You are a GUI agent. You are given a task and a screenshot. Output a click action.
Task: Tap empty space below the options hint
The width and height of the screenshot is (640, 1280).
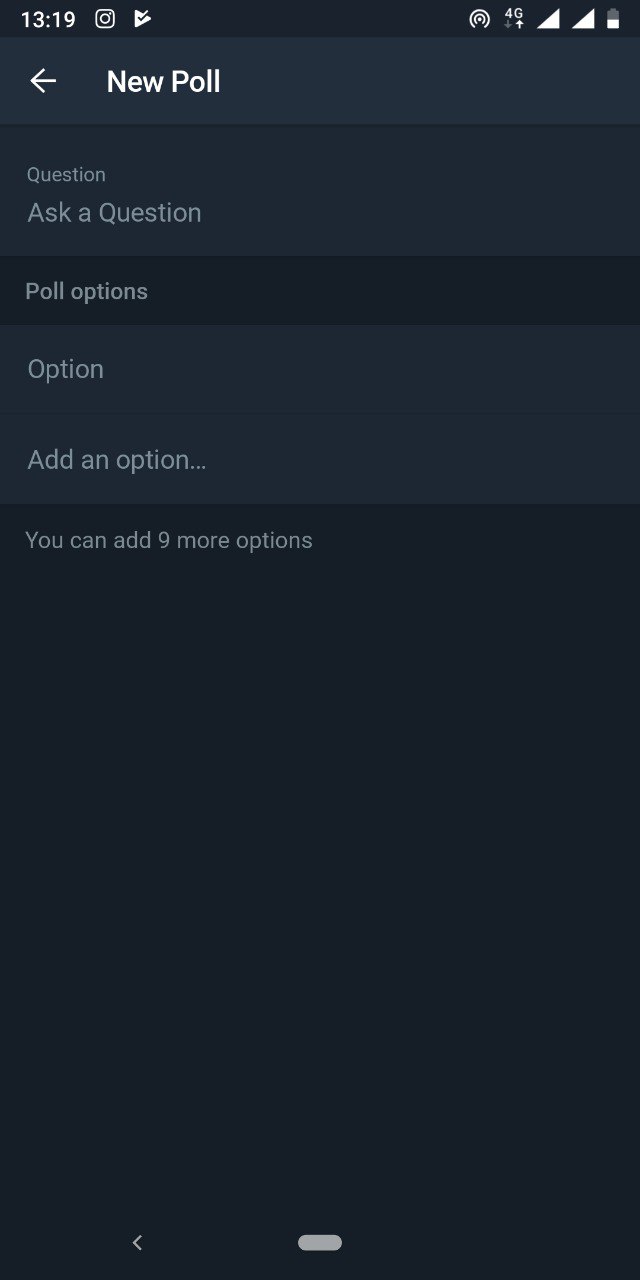click(320, 850)
